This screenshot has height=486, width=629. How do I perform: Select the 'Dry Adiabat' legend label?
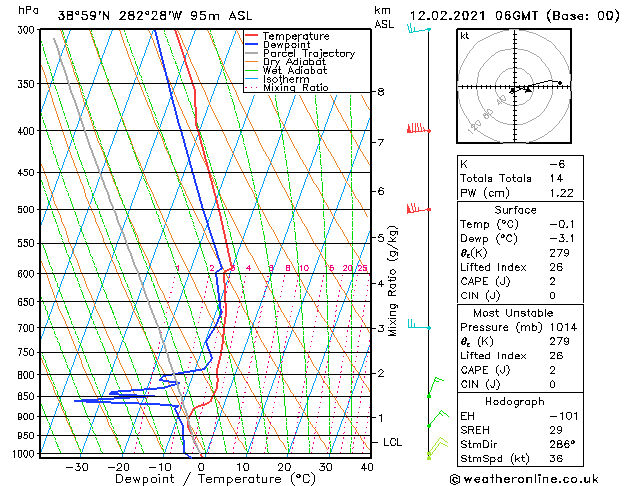click(294, 62)
